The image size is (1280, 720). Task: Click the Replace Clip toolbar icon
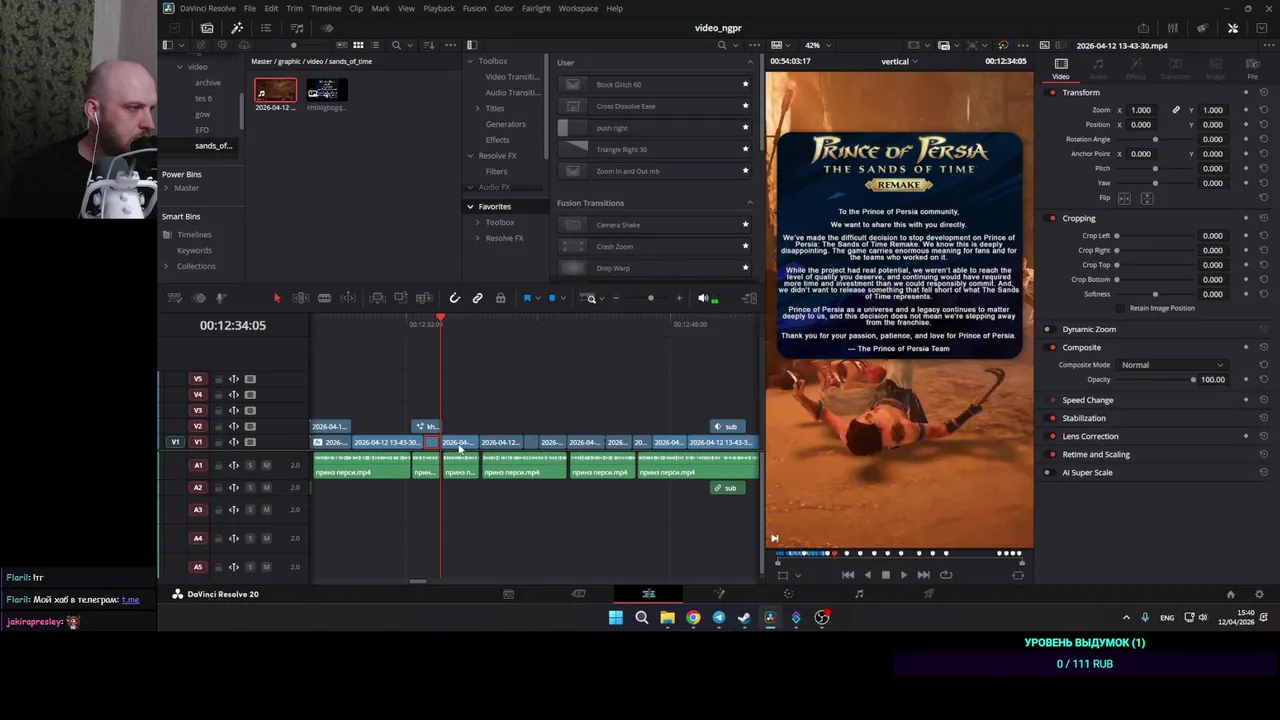(x=424, y=298)
